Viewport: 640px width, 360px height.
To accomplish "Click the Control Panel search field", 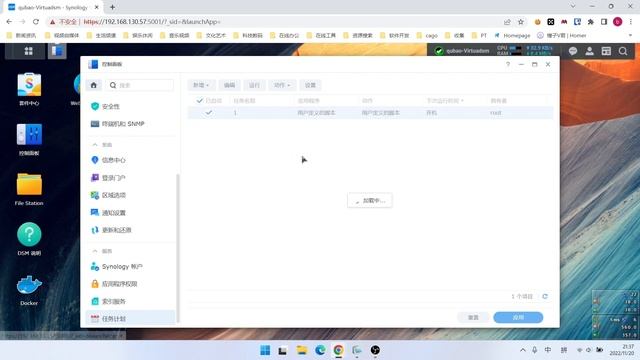I will [x=140, y=85].
